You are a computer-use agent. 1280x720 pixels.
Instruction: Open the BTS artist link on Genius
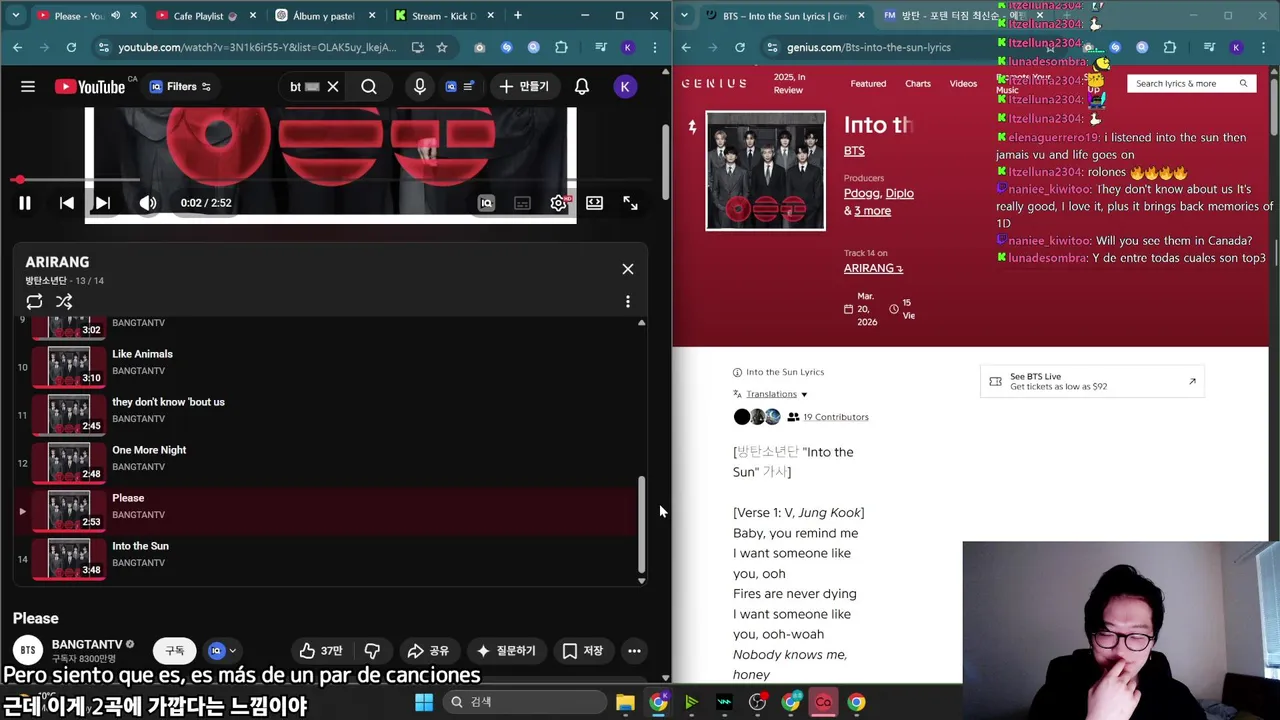(854, 151)
